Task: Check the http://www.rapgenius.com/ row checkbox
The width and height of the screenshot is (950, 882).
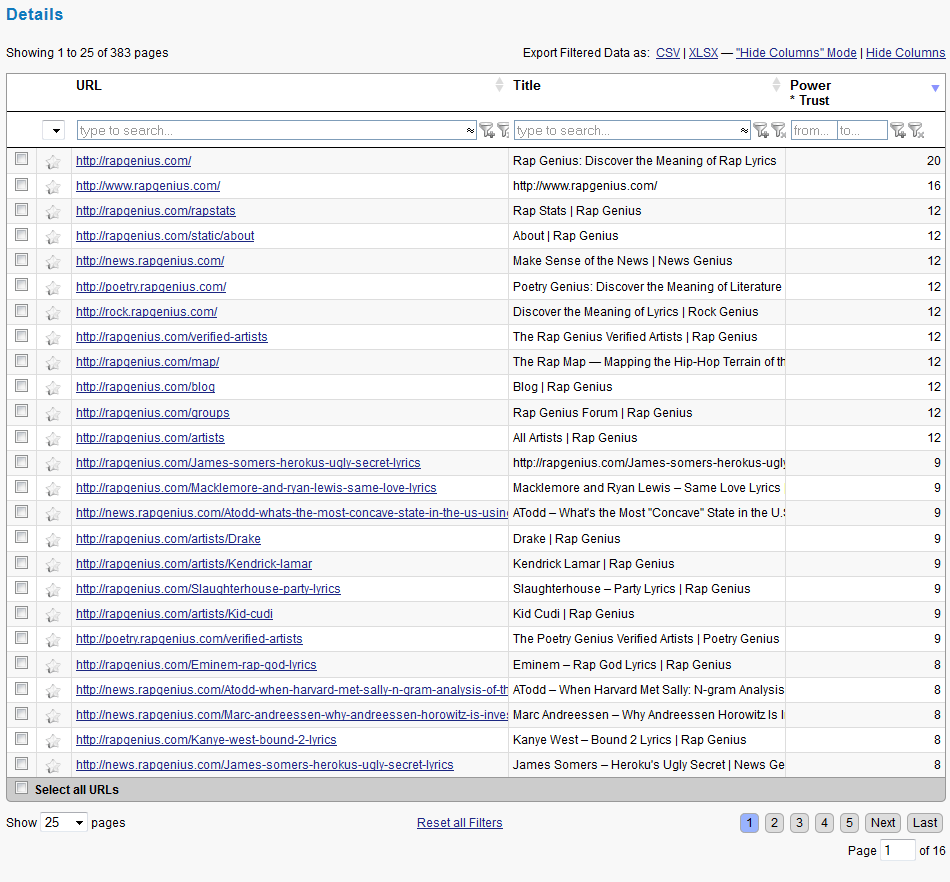Action: pos(22,184)
